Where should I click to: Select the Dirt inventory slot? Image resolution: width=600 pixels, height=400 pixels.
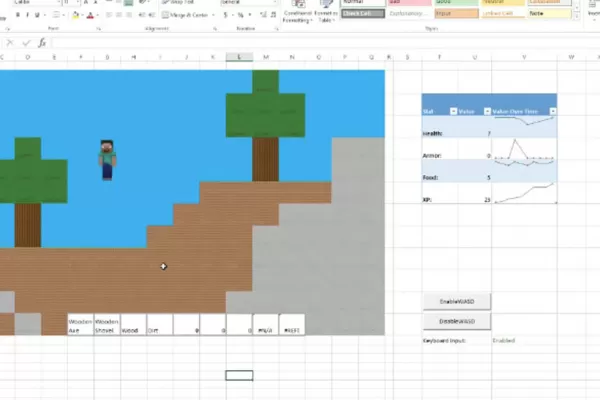pos(160,325)
